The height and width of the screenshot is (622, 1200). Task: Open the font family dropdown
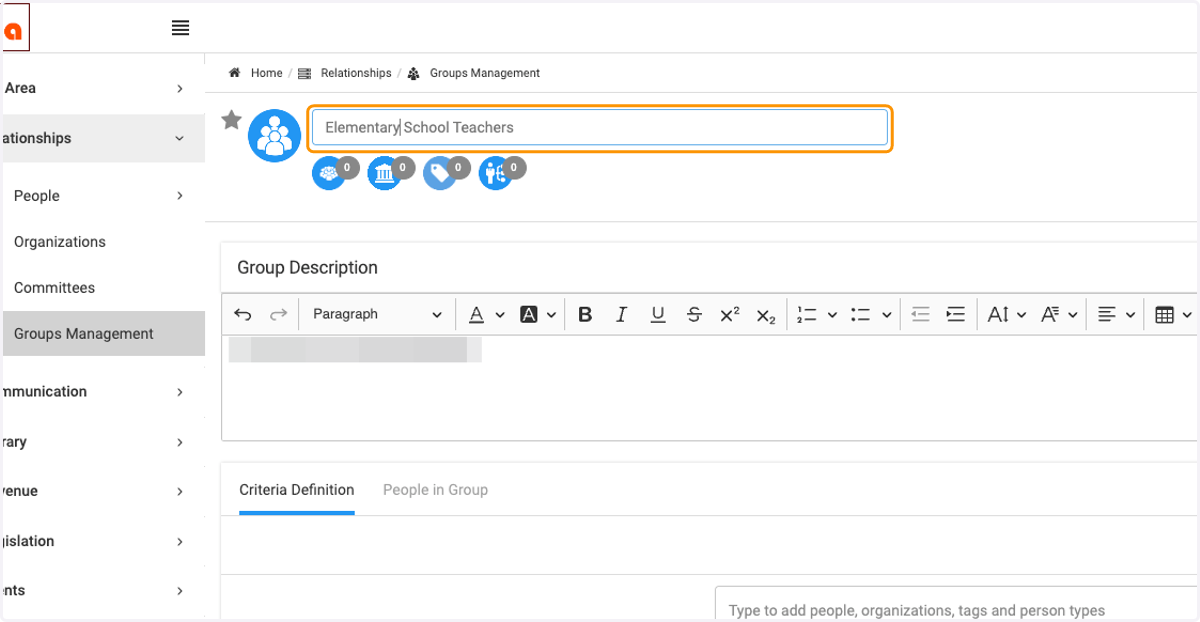(x=1059, y=314)
